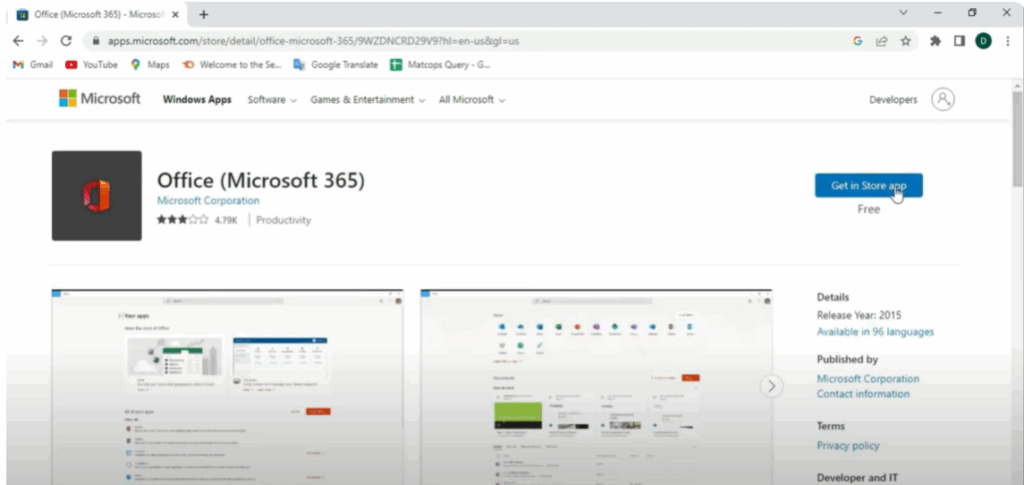
Task: Open second Office screenshot thumbnail
Action: pyautogui.click(x=596, y=387)
